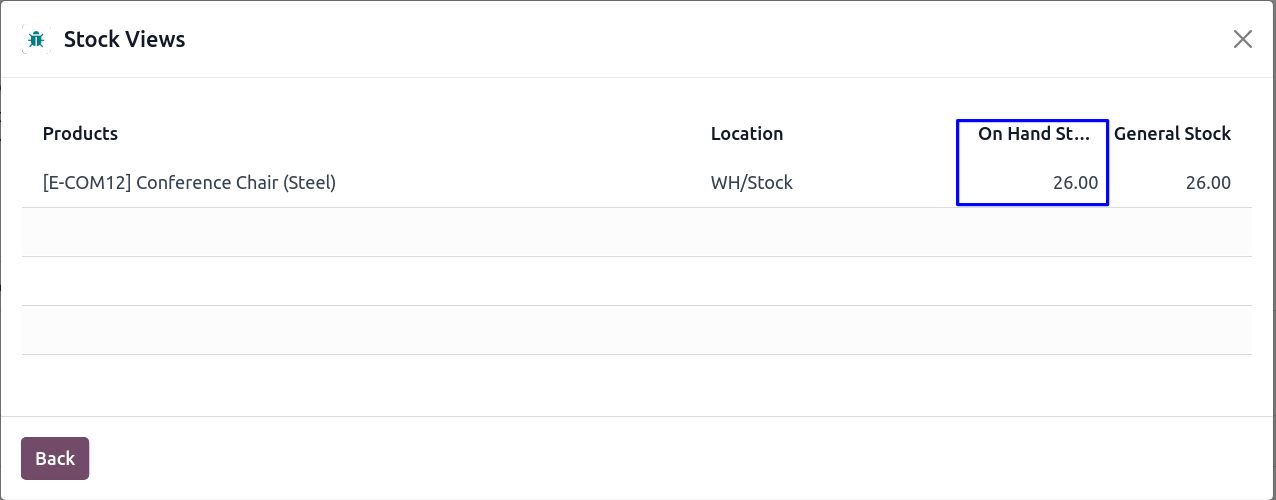
Task: Click the middle empty table row
Action: [636, 281]
